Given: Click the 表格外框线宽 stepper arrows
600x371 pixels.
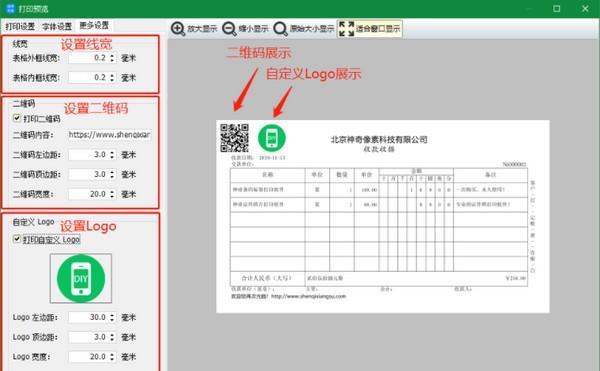Looking at the screenshot, I should pyautogui.click(x=112, y=58).
